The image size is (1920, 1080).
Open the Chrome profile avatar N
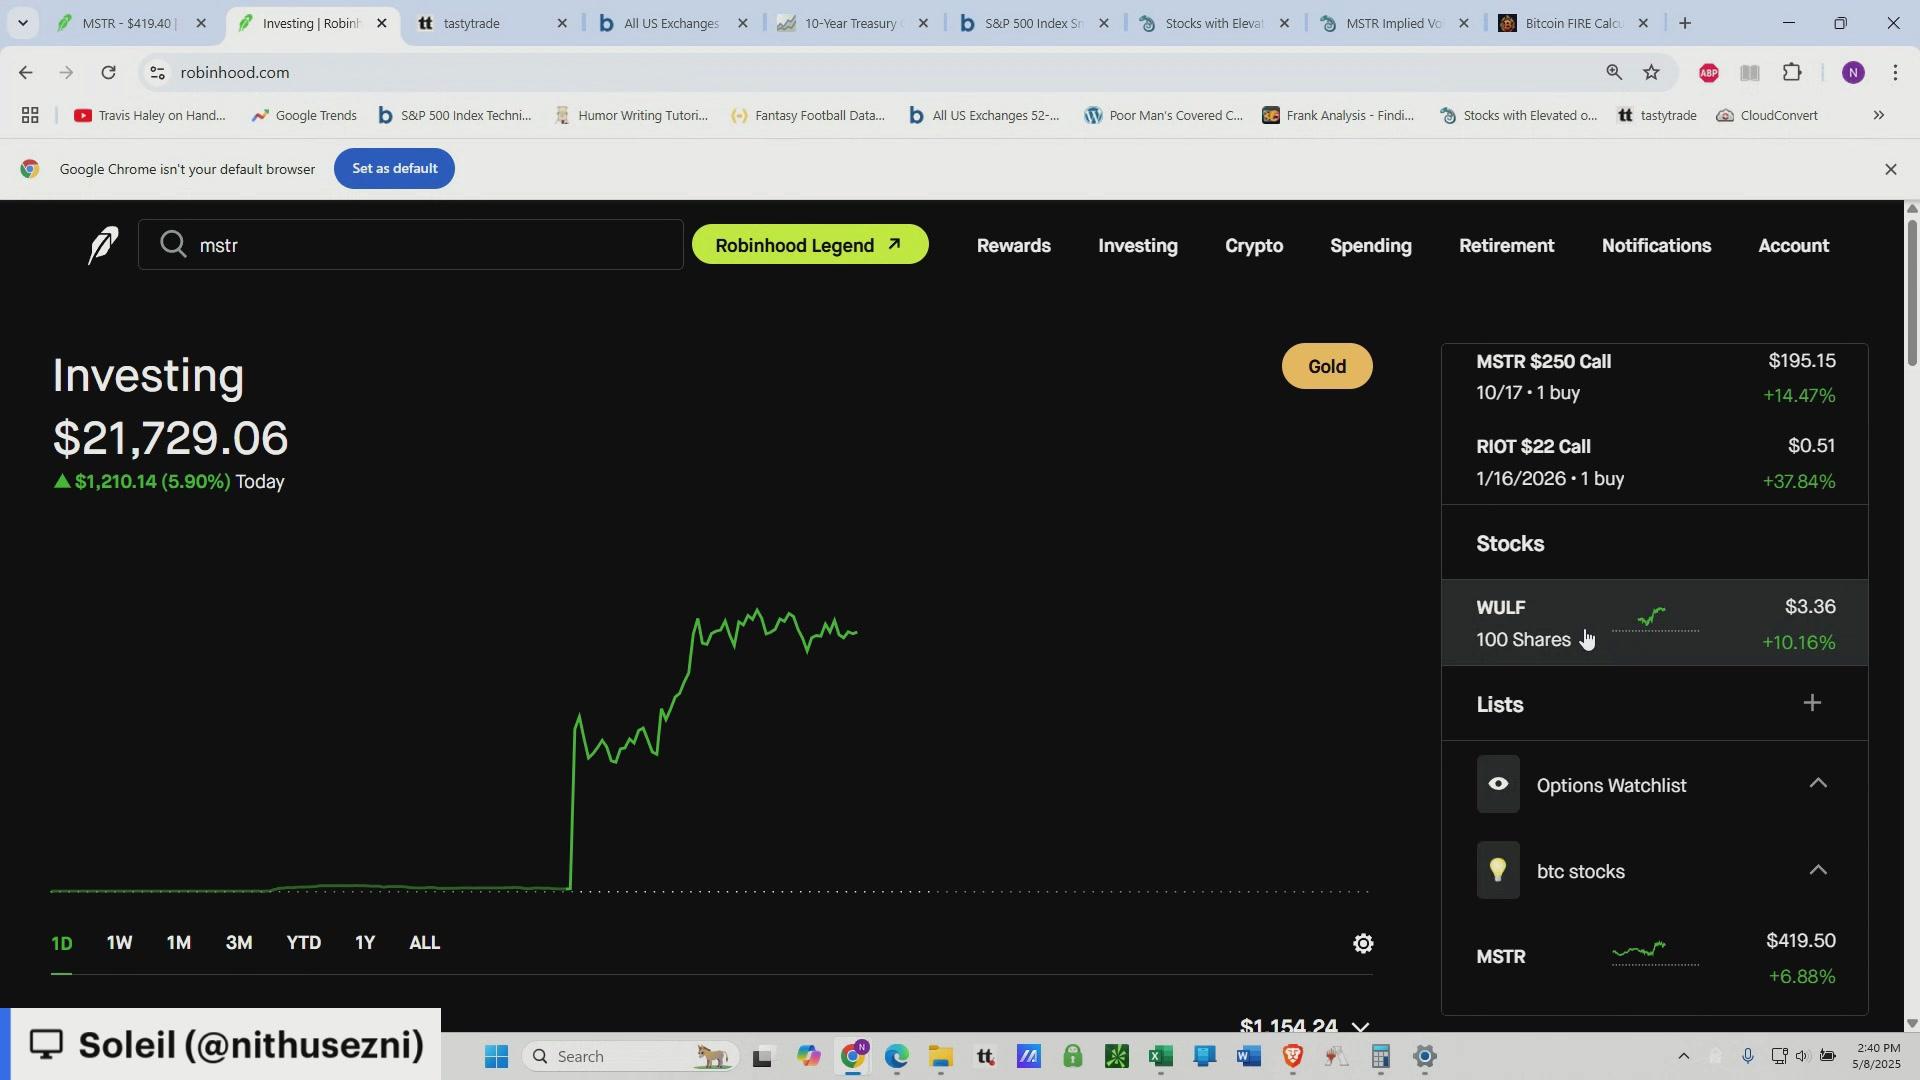[x=1853, y=72]
